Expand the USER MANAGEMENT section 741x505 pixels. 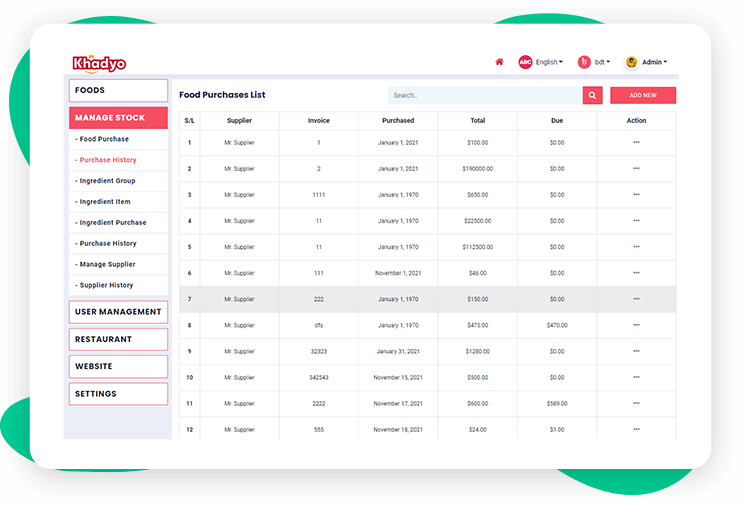point(118,312)
